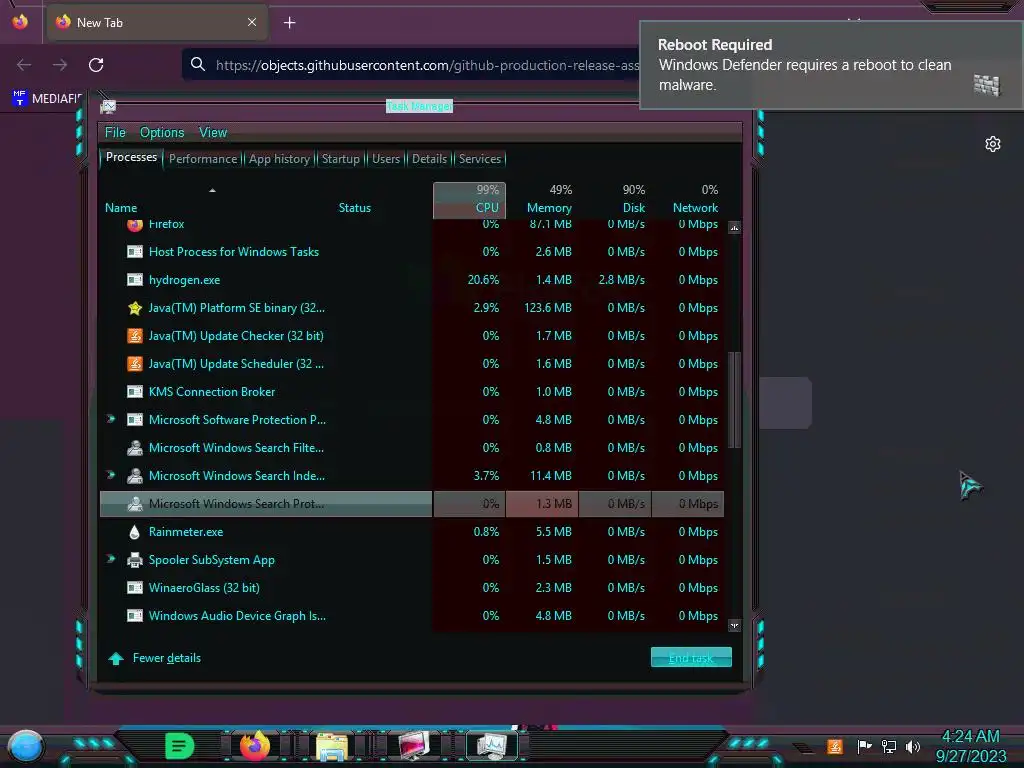Click the Java Update Checker icon
This screenshot has width=1024, height=768.
(135, 336)
